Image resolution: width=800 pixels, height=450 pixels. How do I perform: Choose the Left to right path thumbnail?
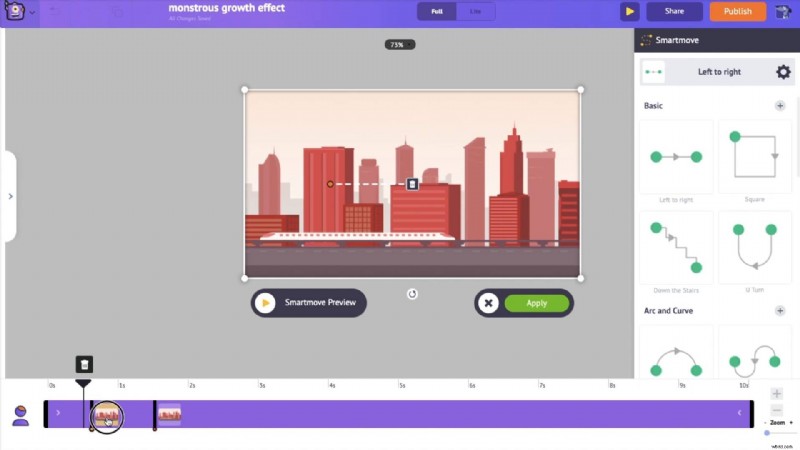pyautogui.click(x=676, y=157)
